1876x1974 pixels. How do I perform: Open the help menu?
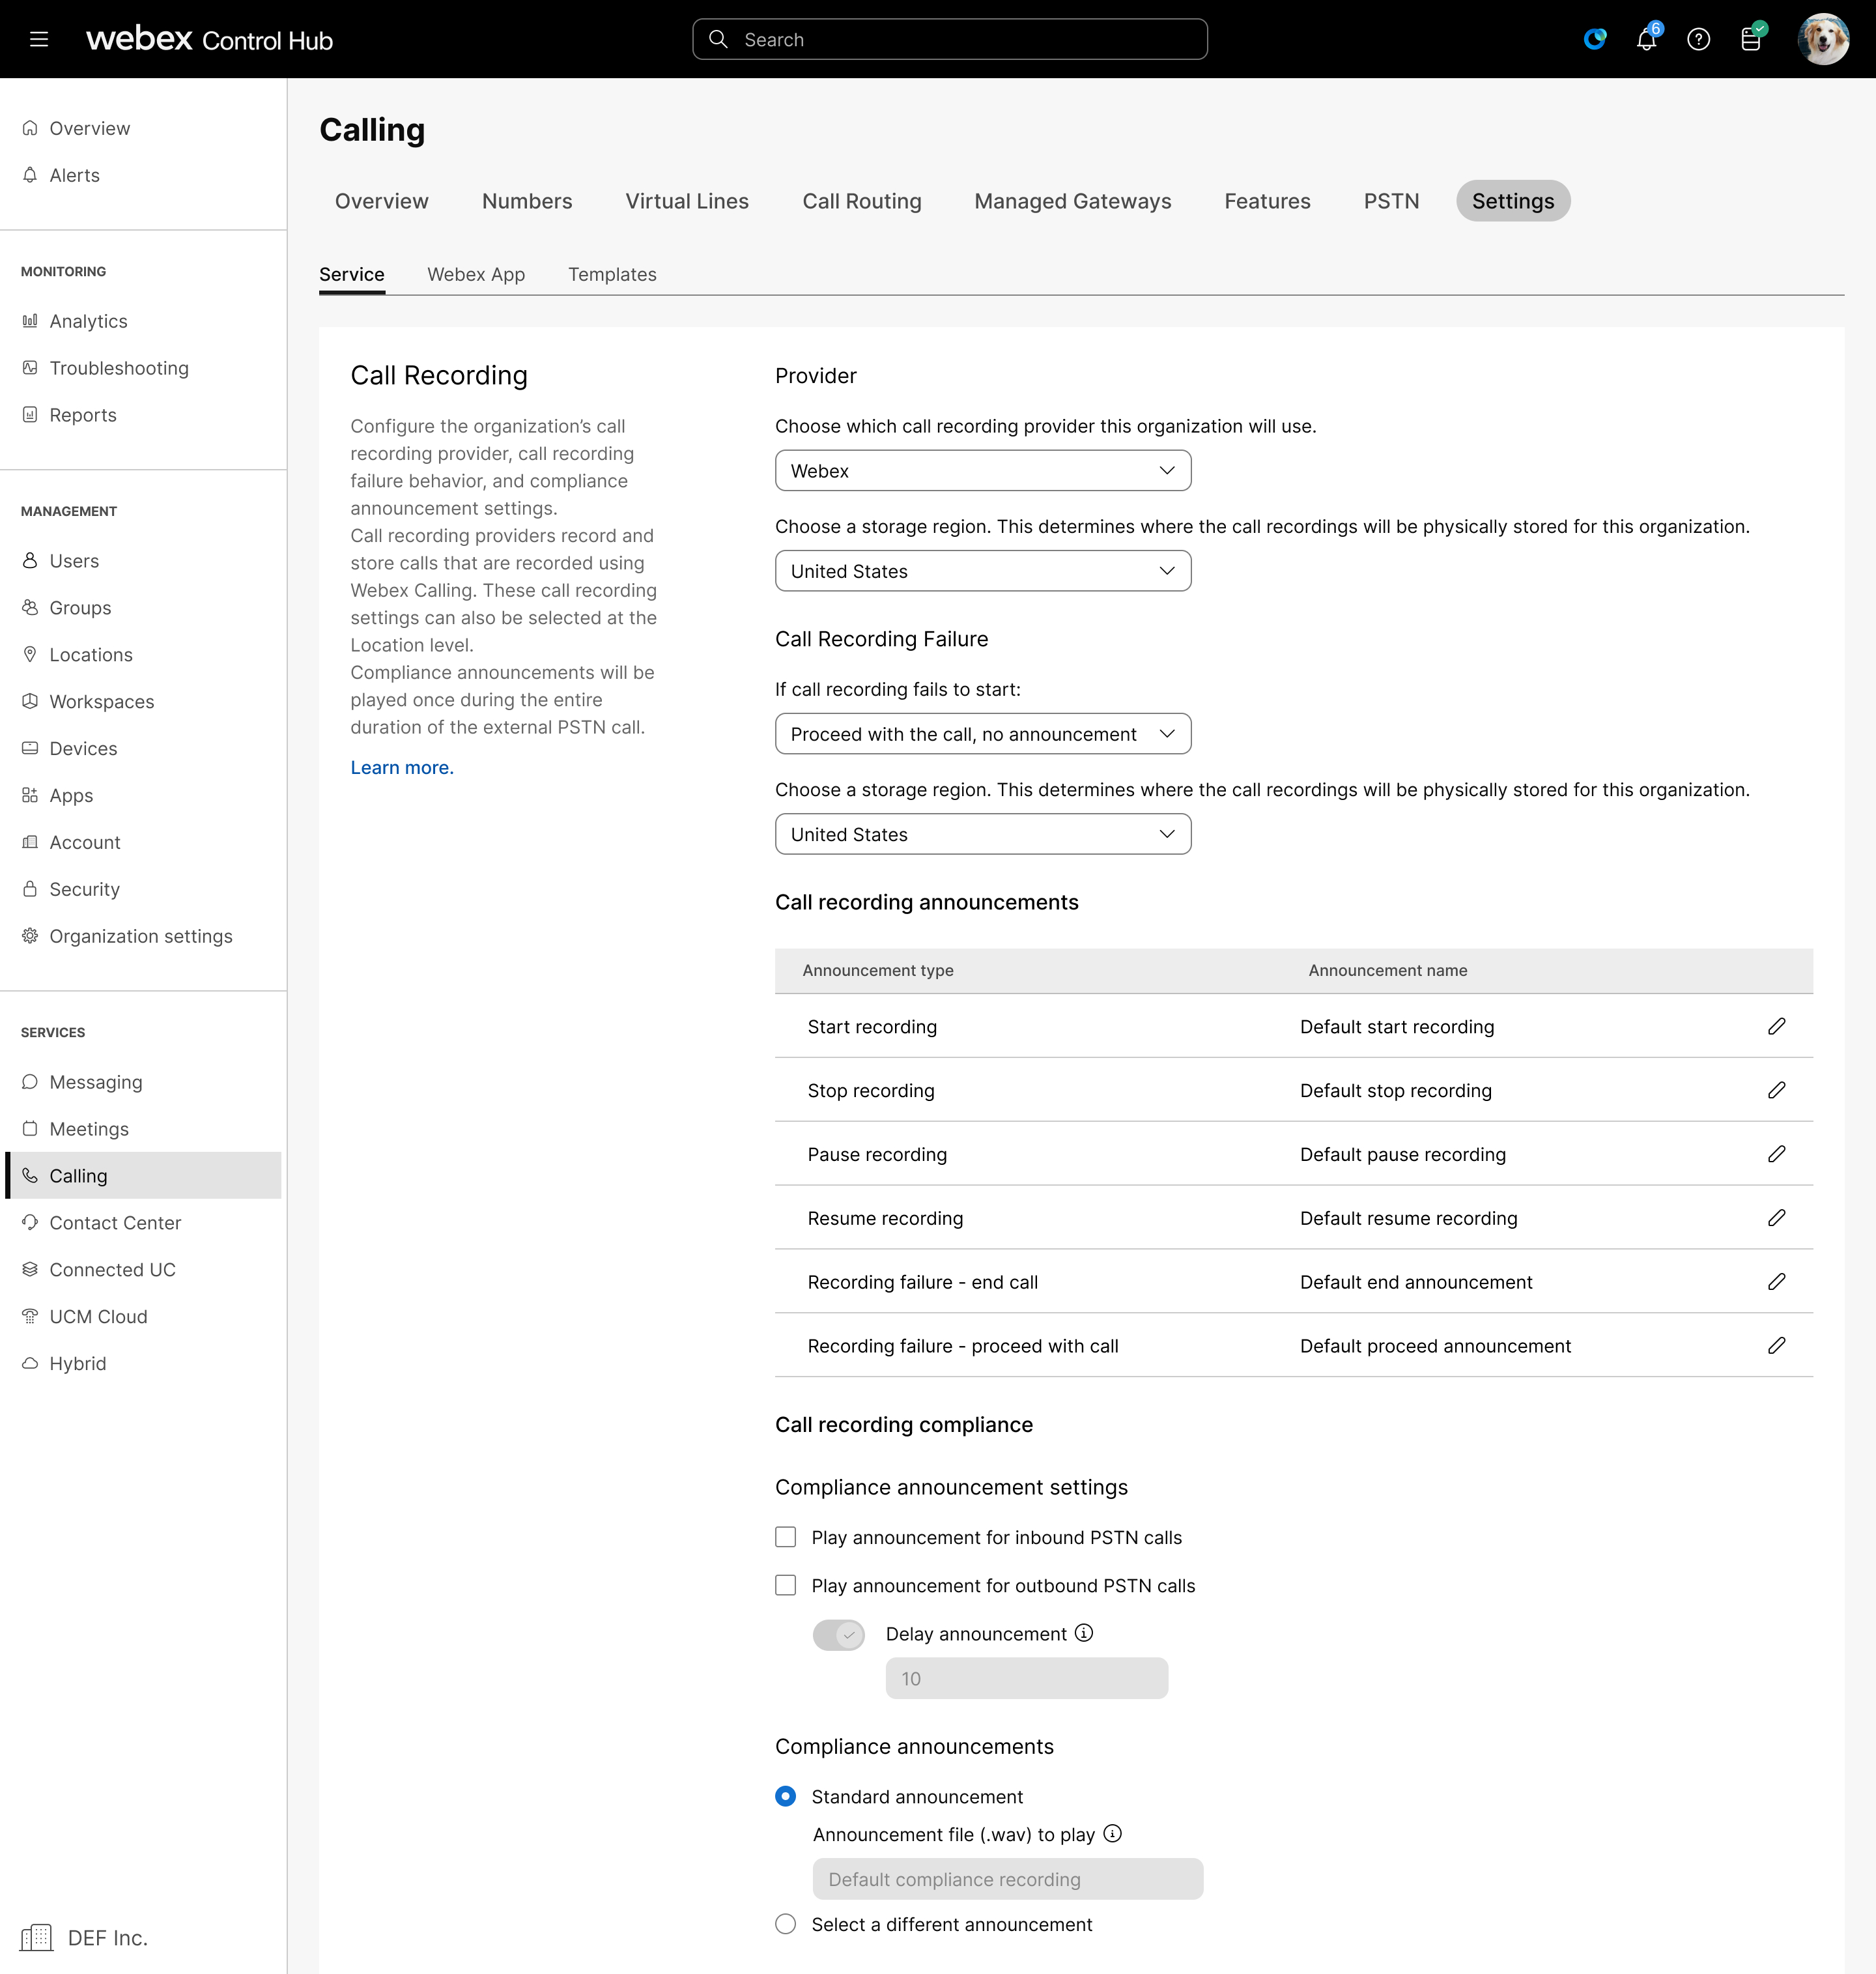pos(1699,39)
